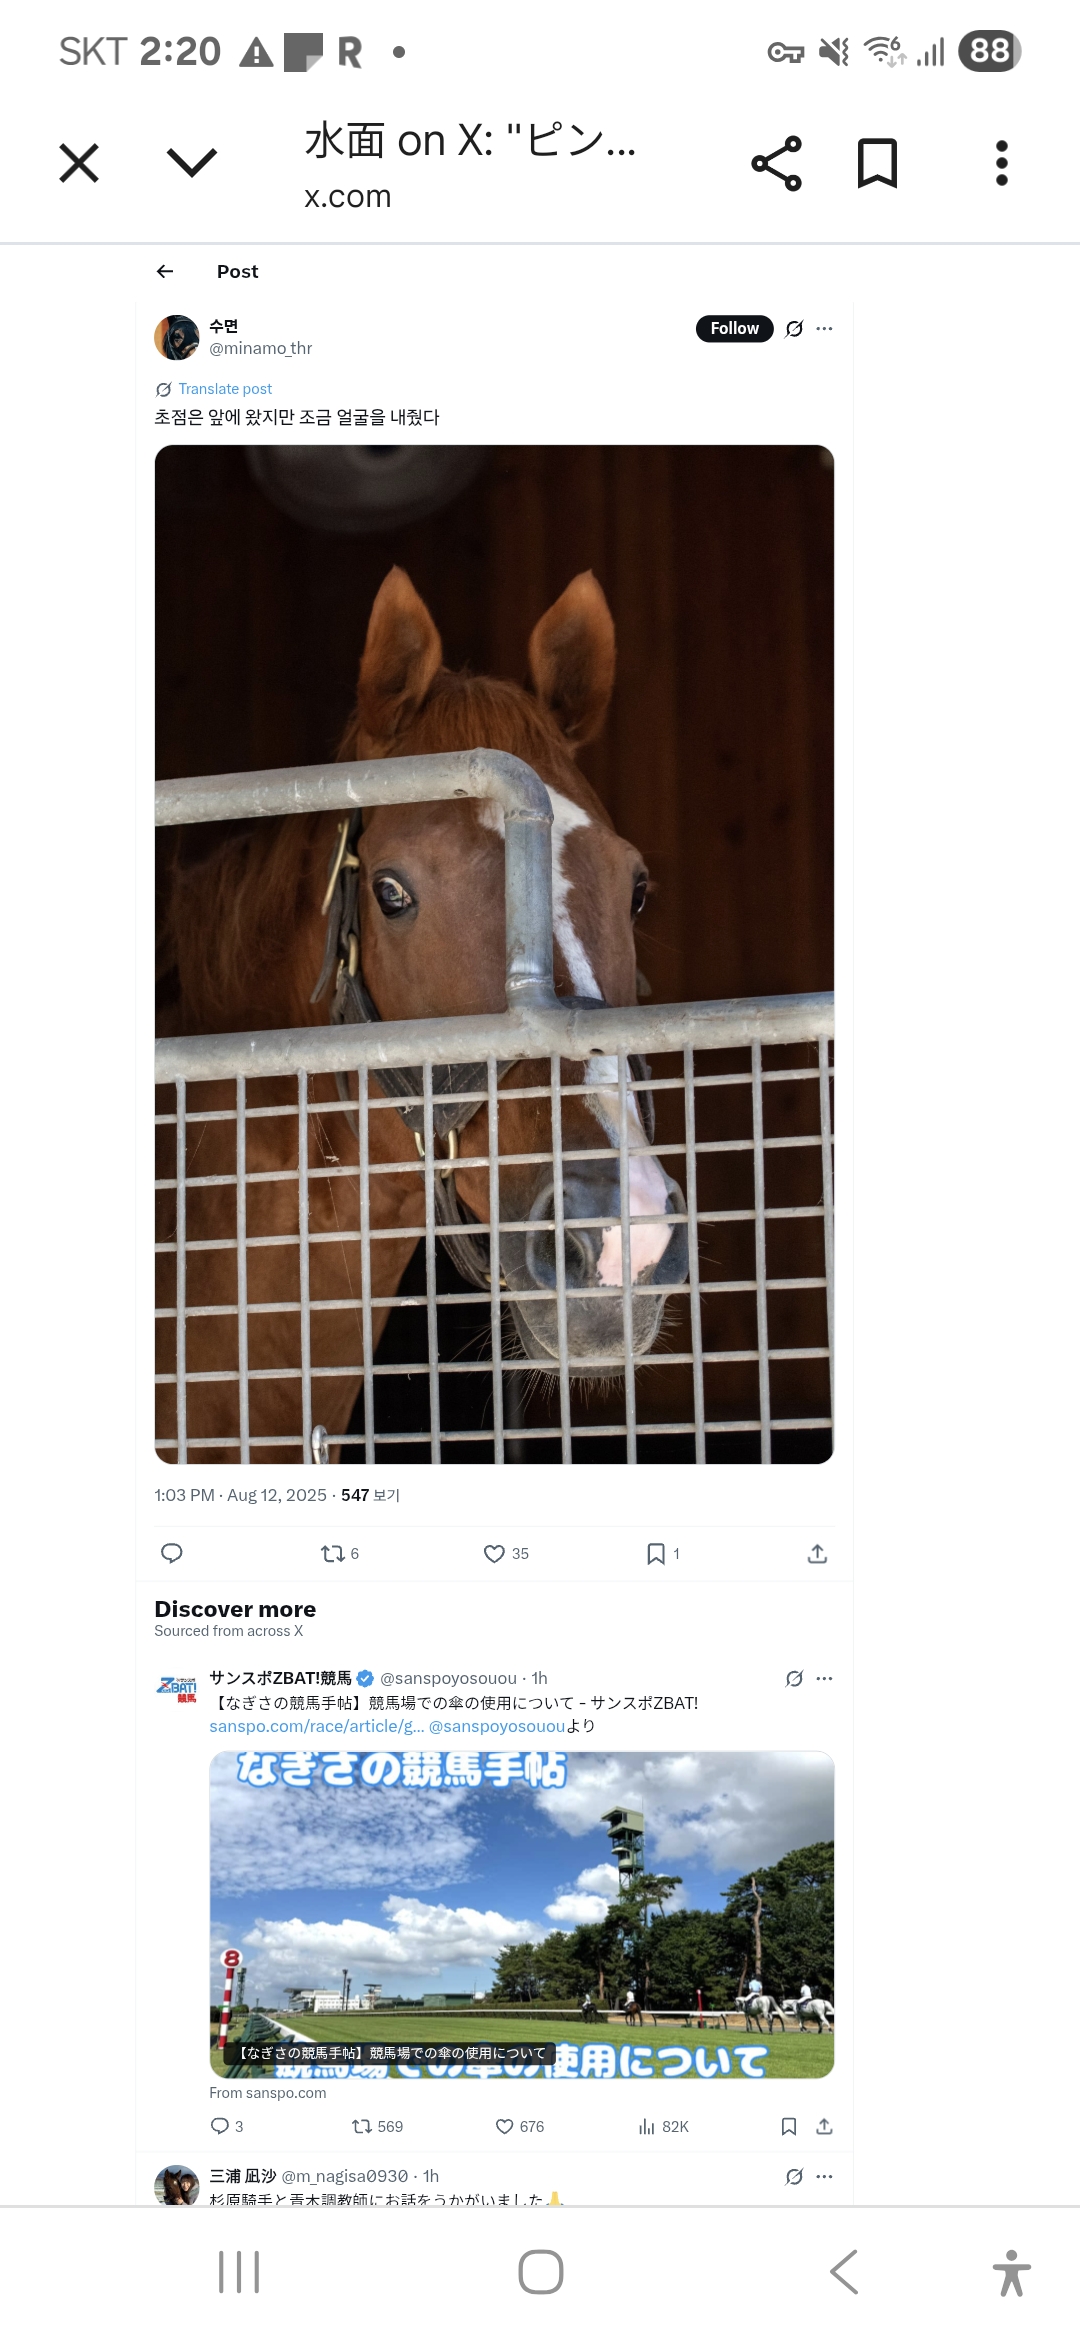Toggle bookmark on the minamo_thr post
The image size is (1080, 2340).
pyautogui.click(x=662, y=1553)
